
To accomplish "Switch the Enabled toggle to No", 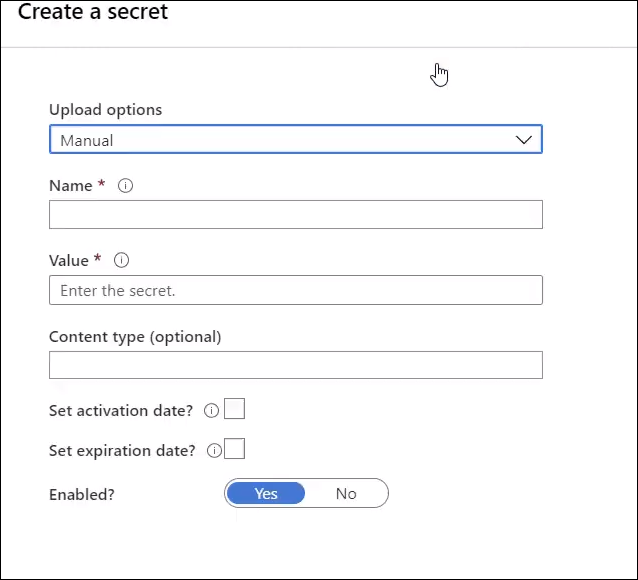I will point(346,493).
